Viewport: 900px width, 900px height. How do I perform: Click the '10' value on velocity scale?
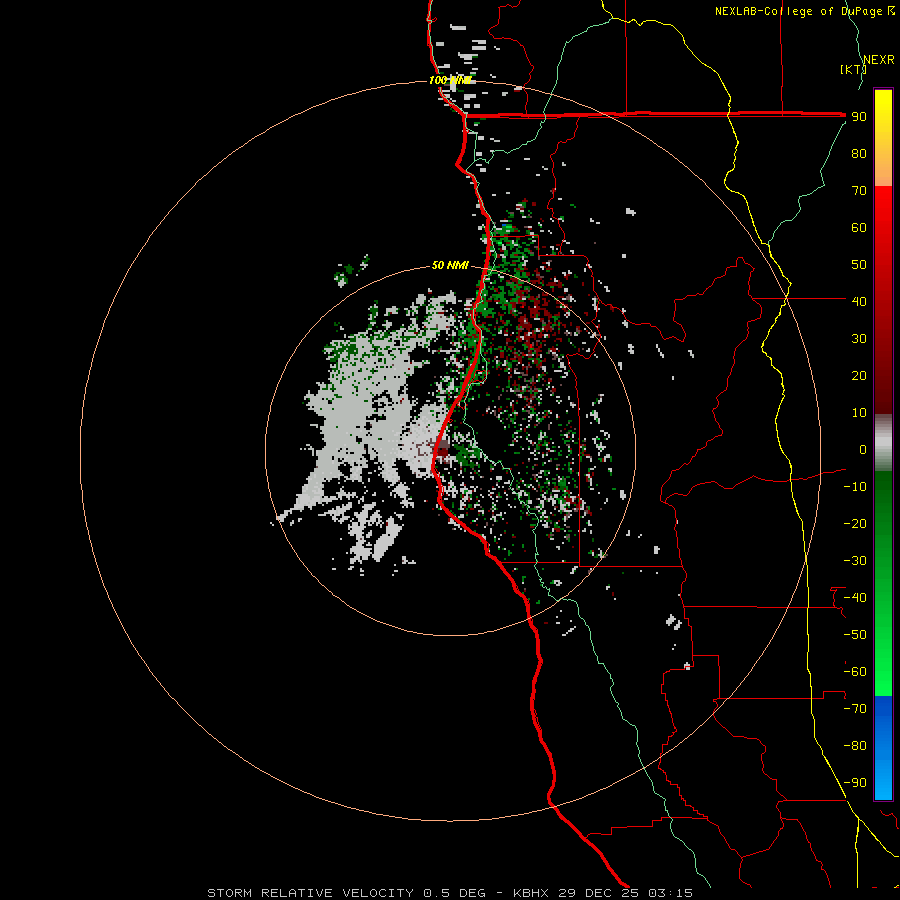tap(859, 413)
